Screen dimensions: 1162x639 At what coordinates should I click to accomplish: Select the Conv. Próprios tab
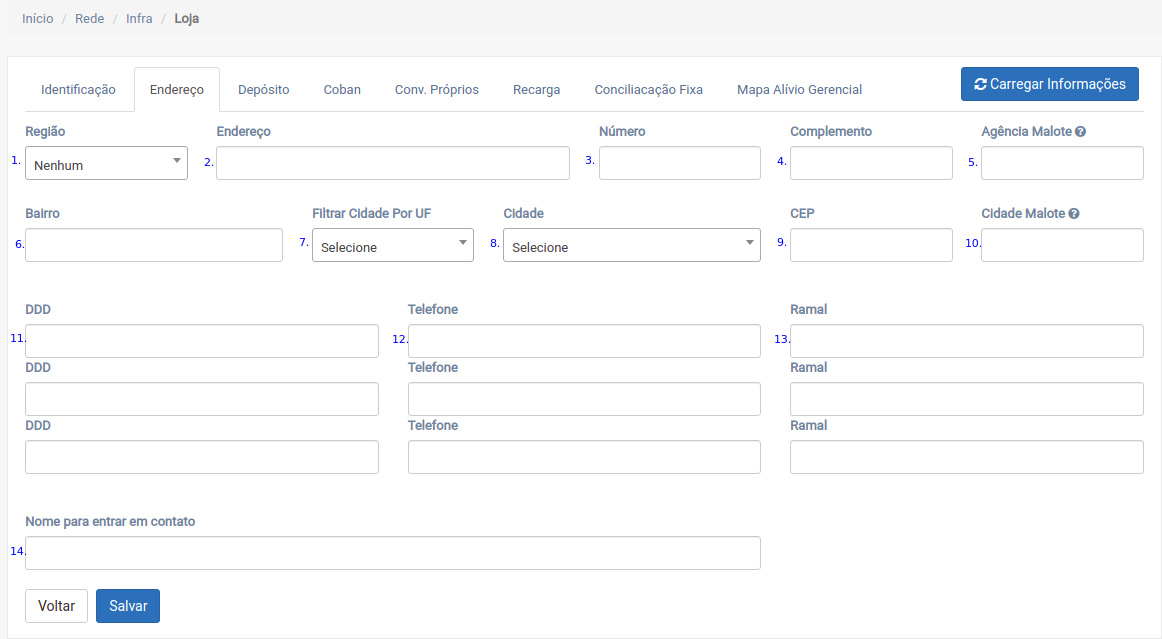coord(436,90)
